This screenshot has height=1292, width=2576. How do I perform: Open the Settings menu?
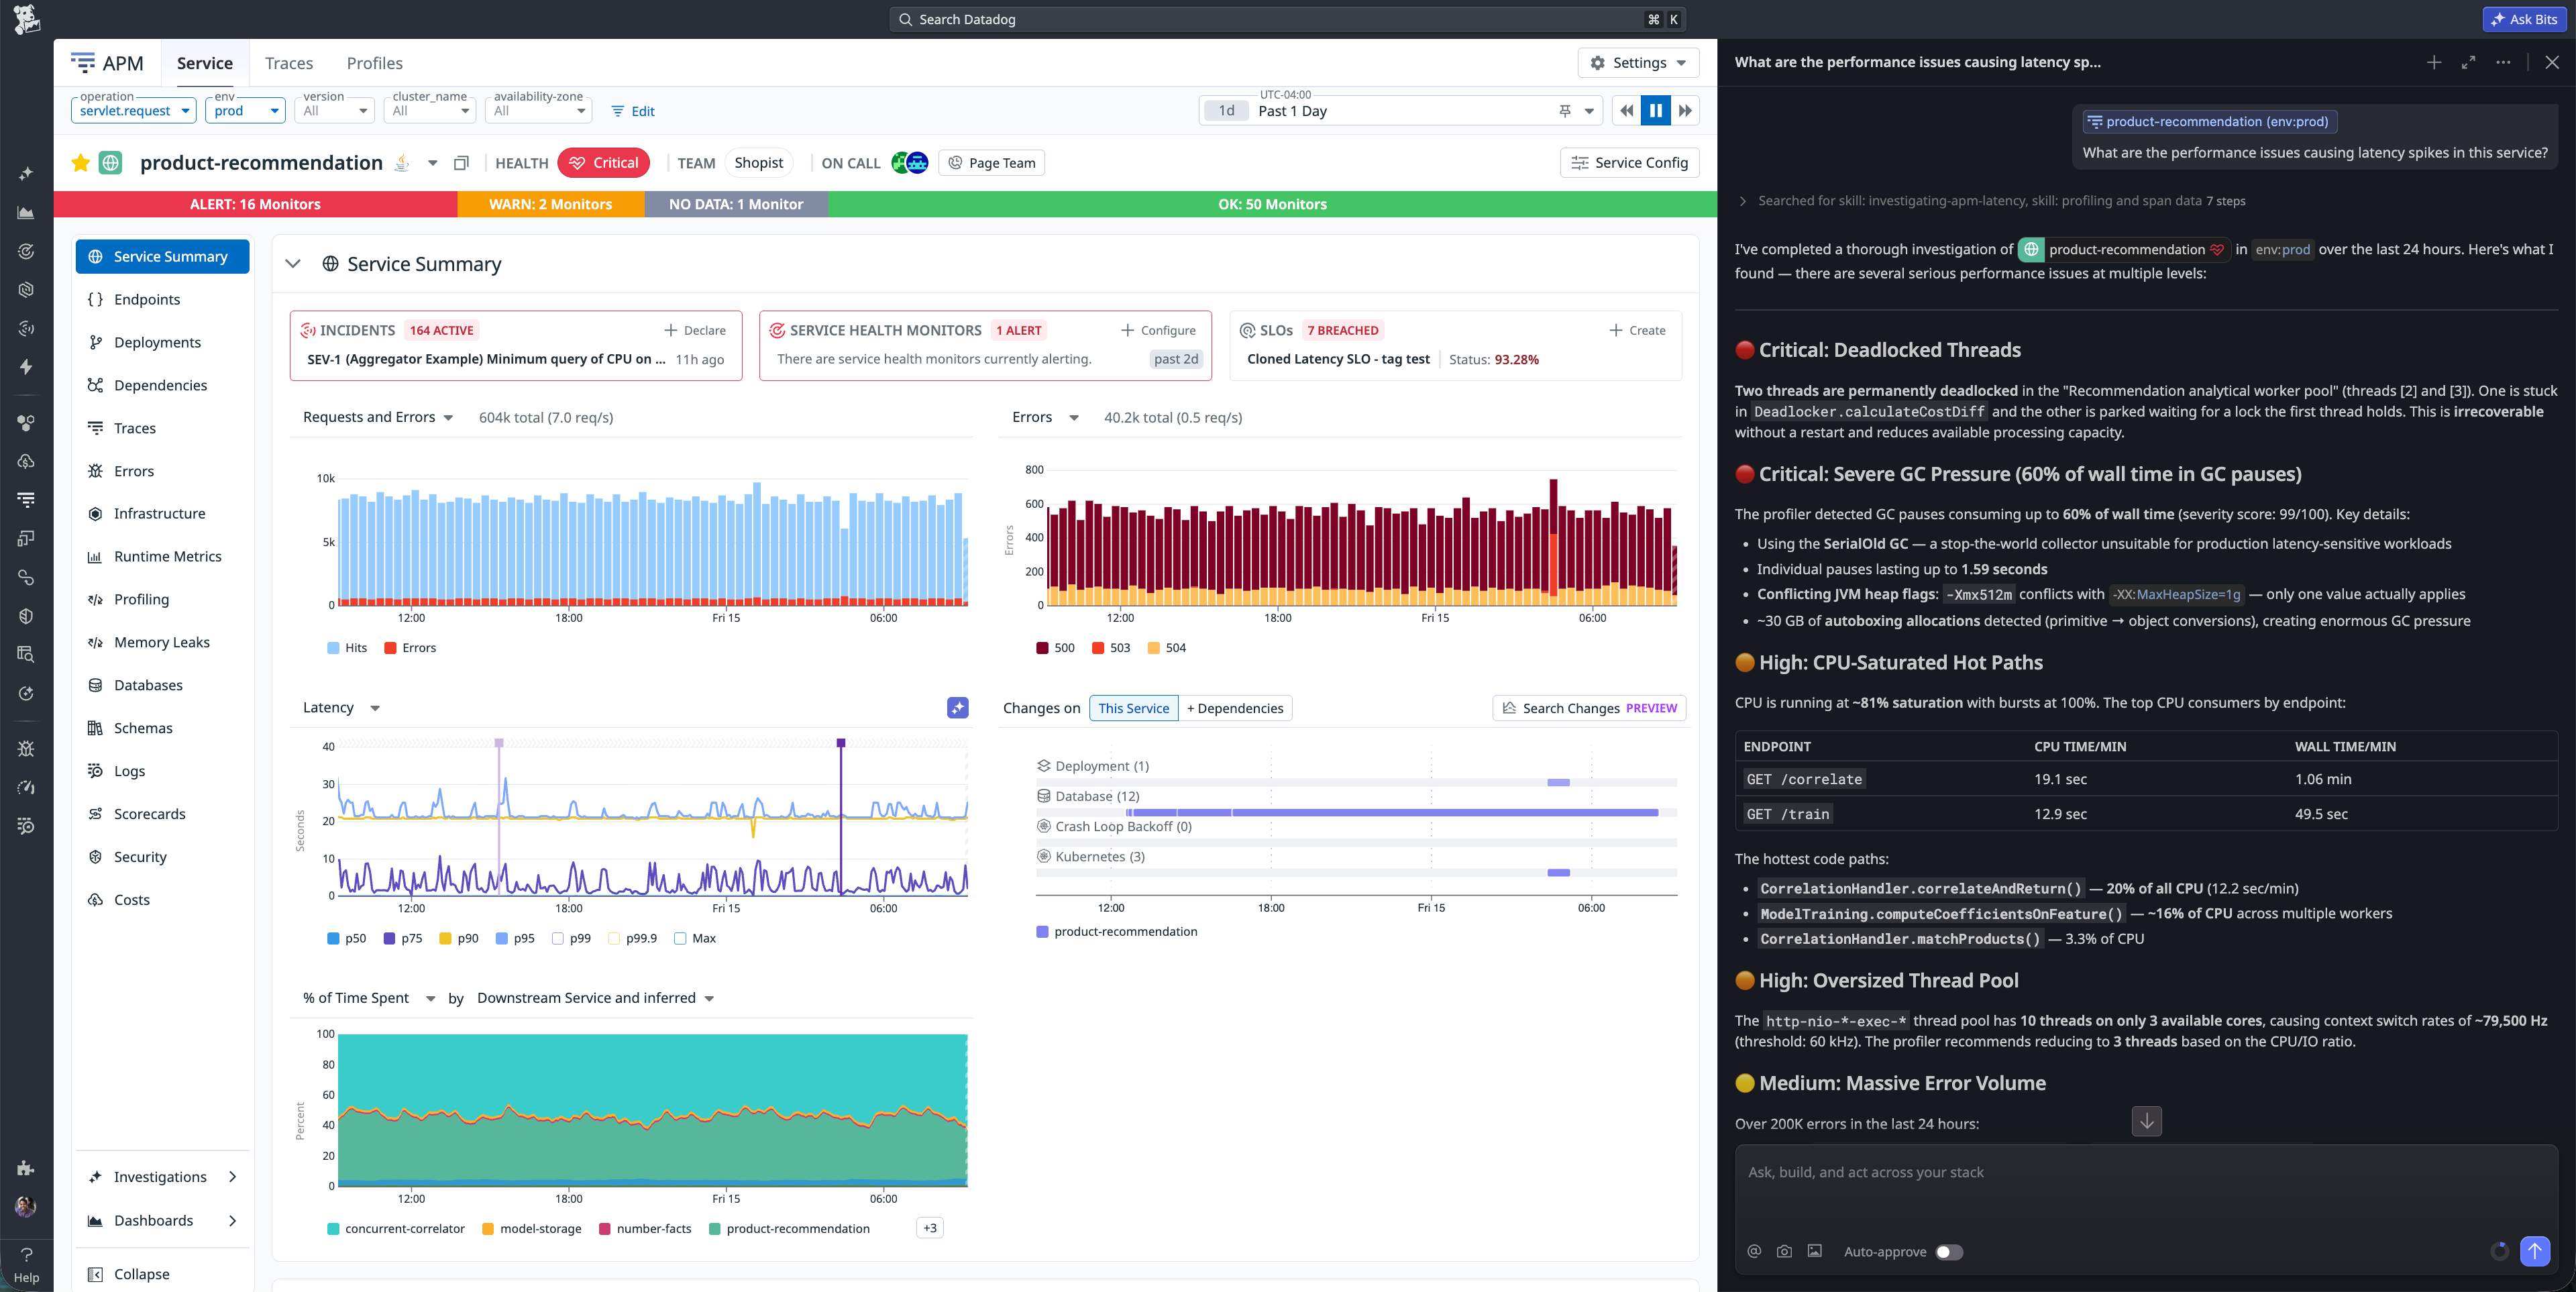click(1638, 62)
